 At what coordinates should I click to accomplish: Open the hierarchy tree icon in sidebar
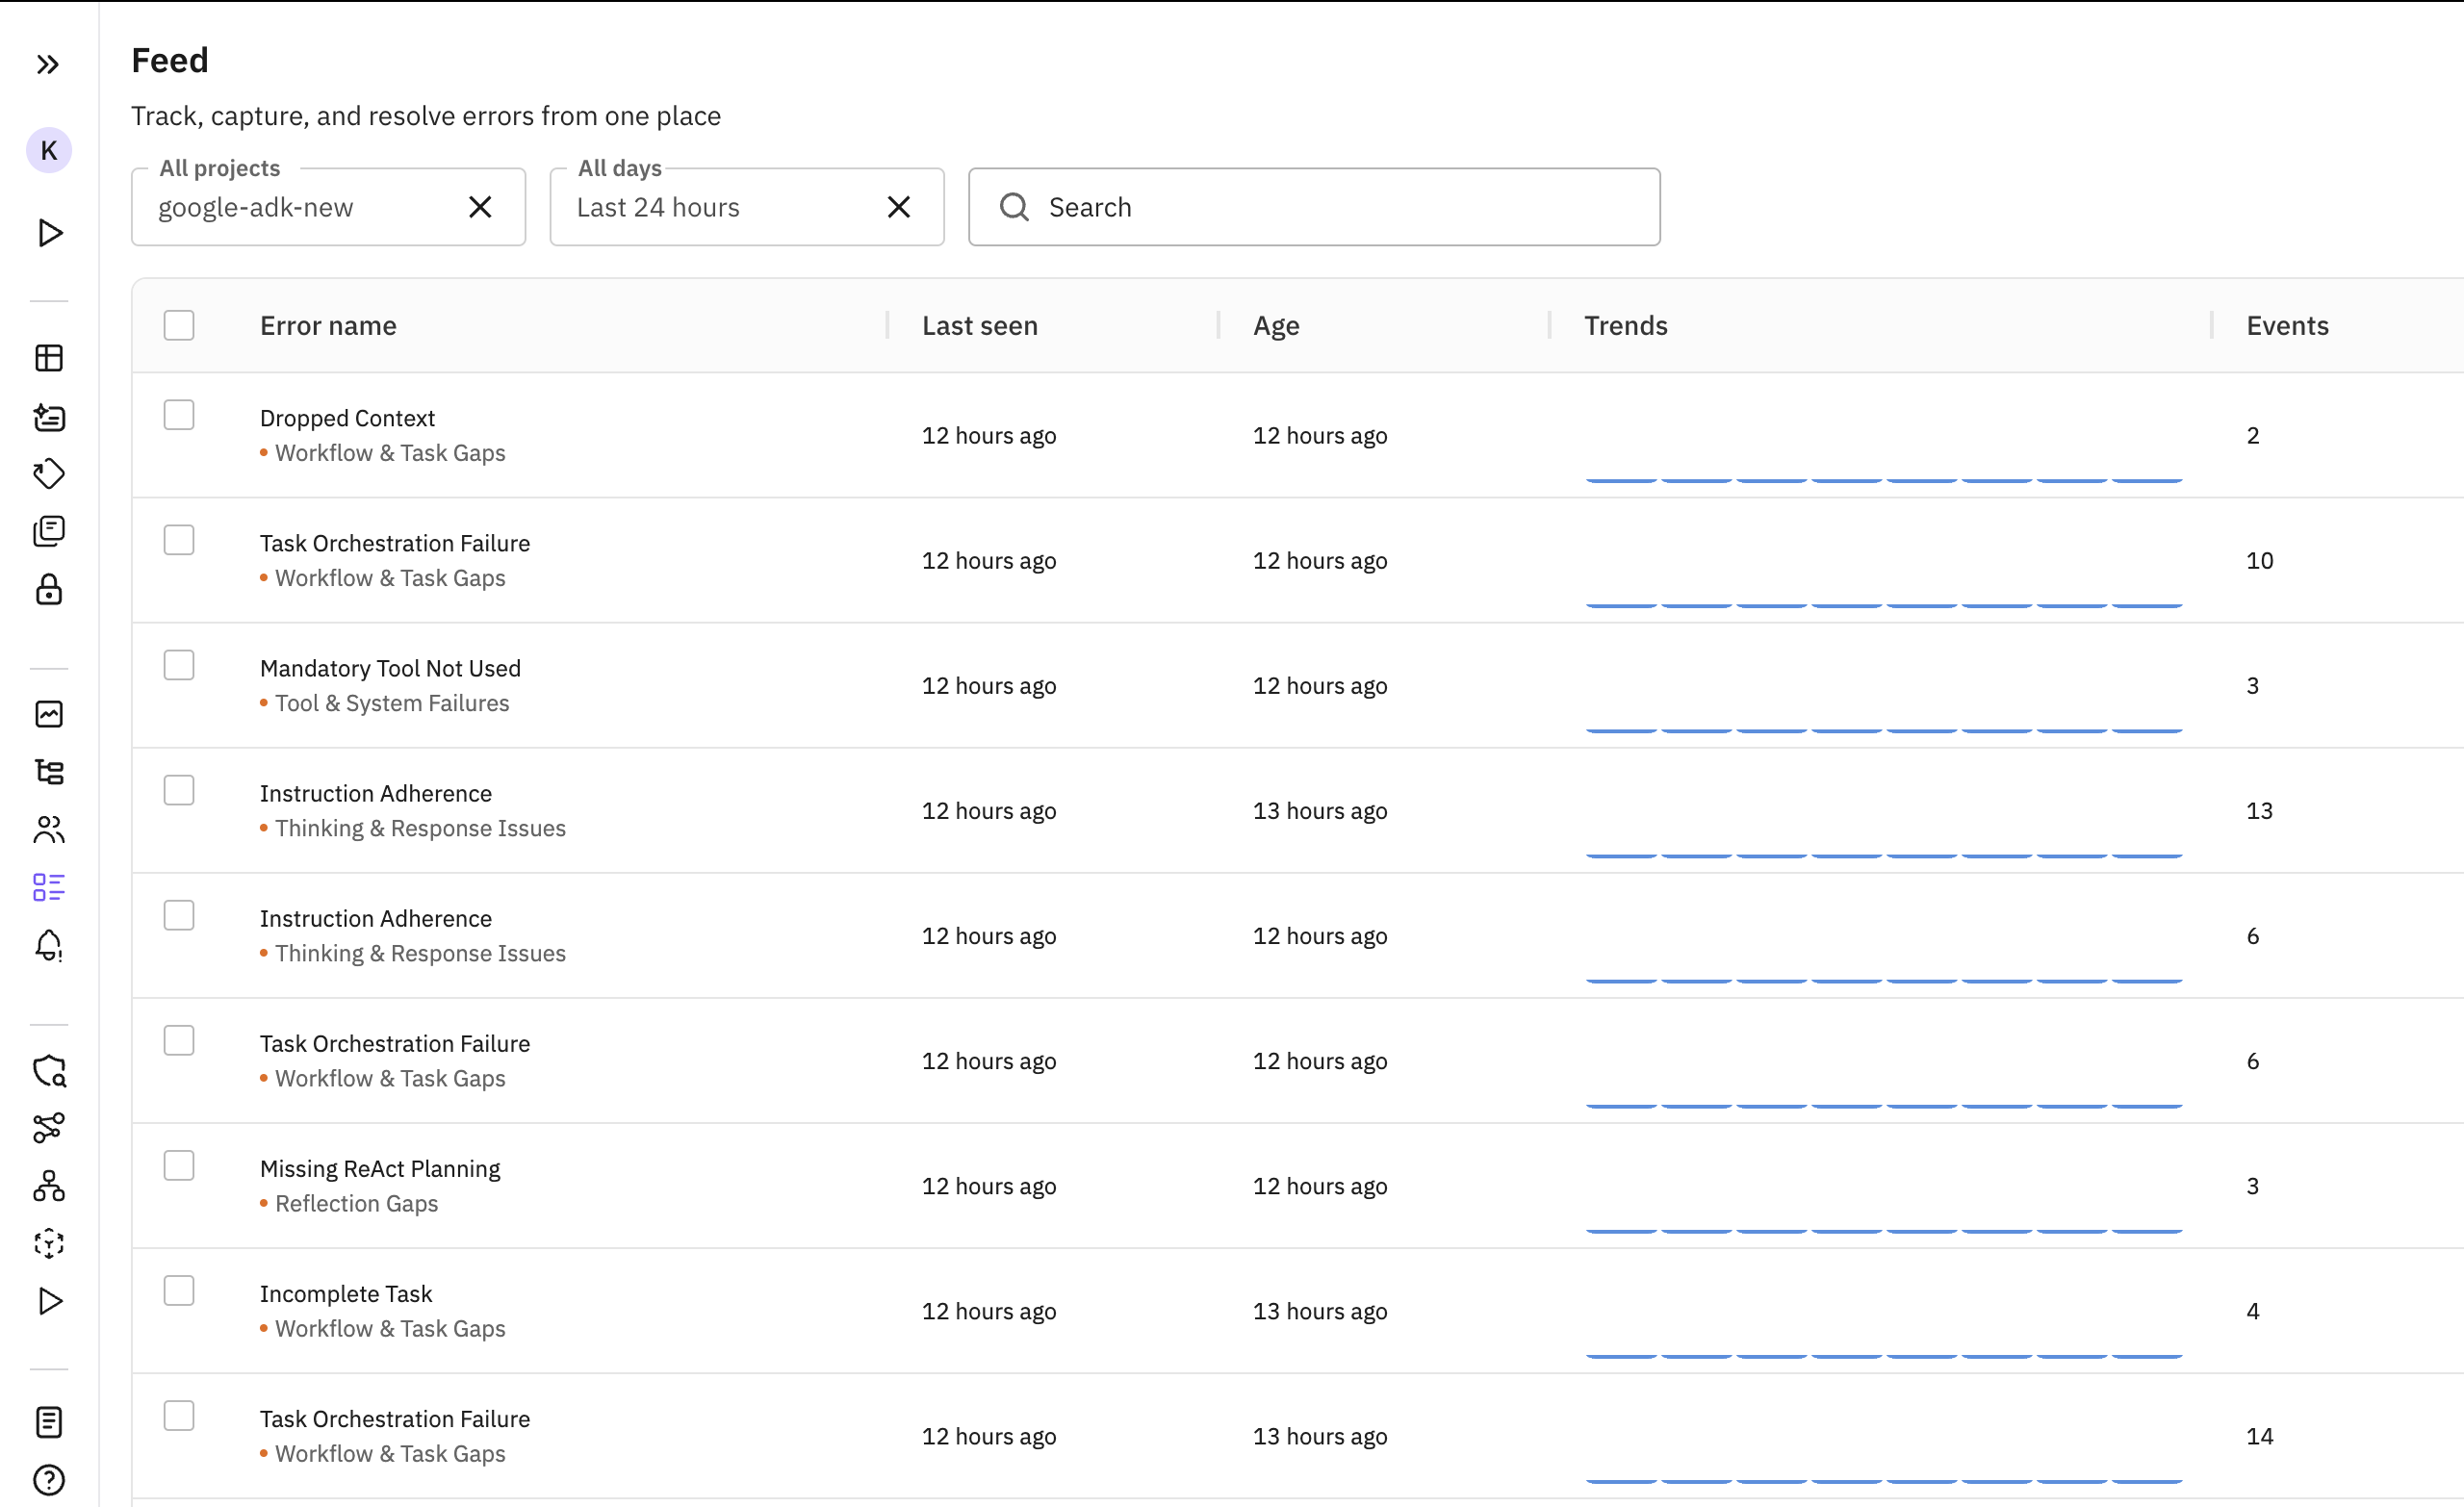(x=49, y=772)
